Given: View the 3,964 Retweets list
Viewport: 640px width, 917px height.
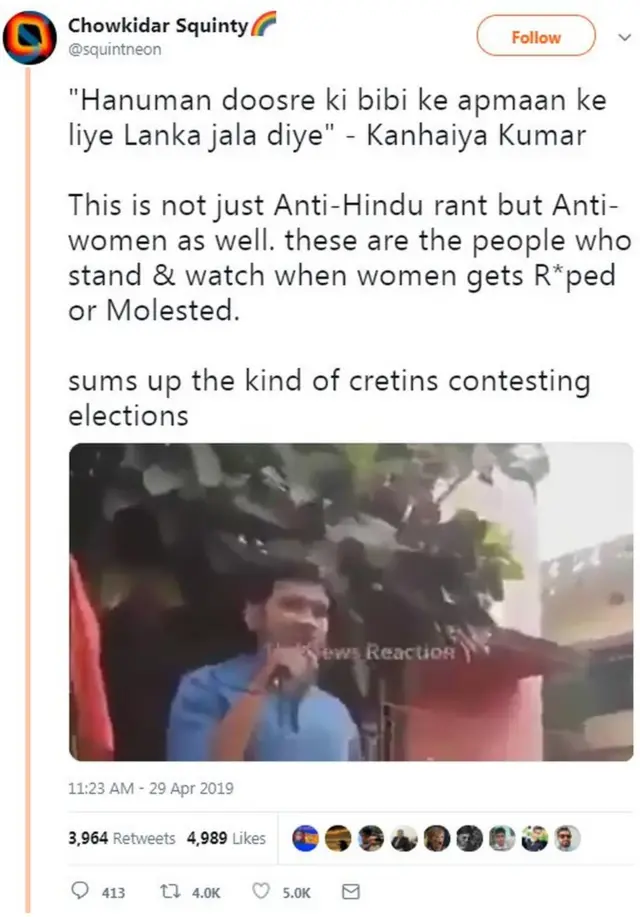Looking at the screenshot, I should 121,838.
